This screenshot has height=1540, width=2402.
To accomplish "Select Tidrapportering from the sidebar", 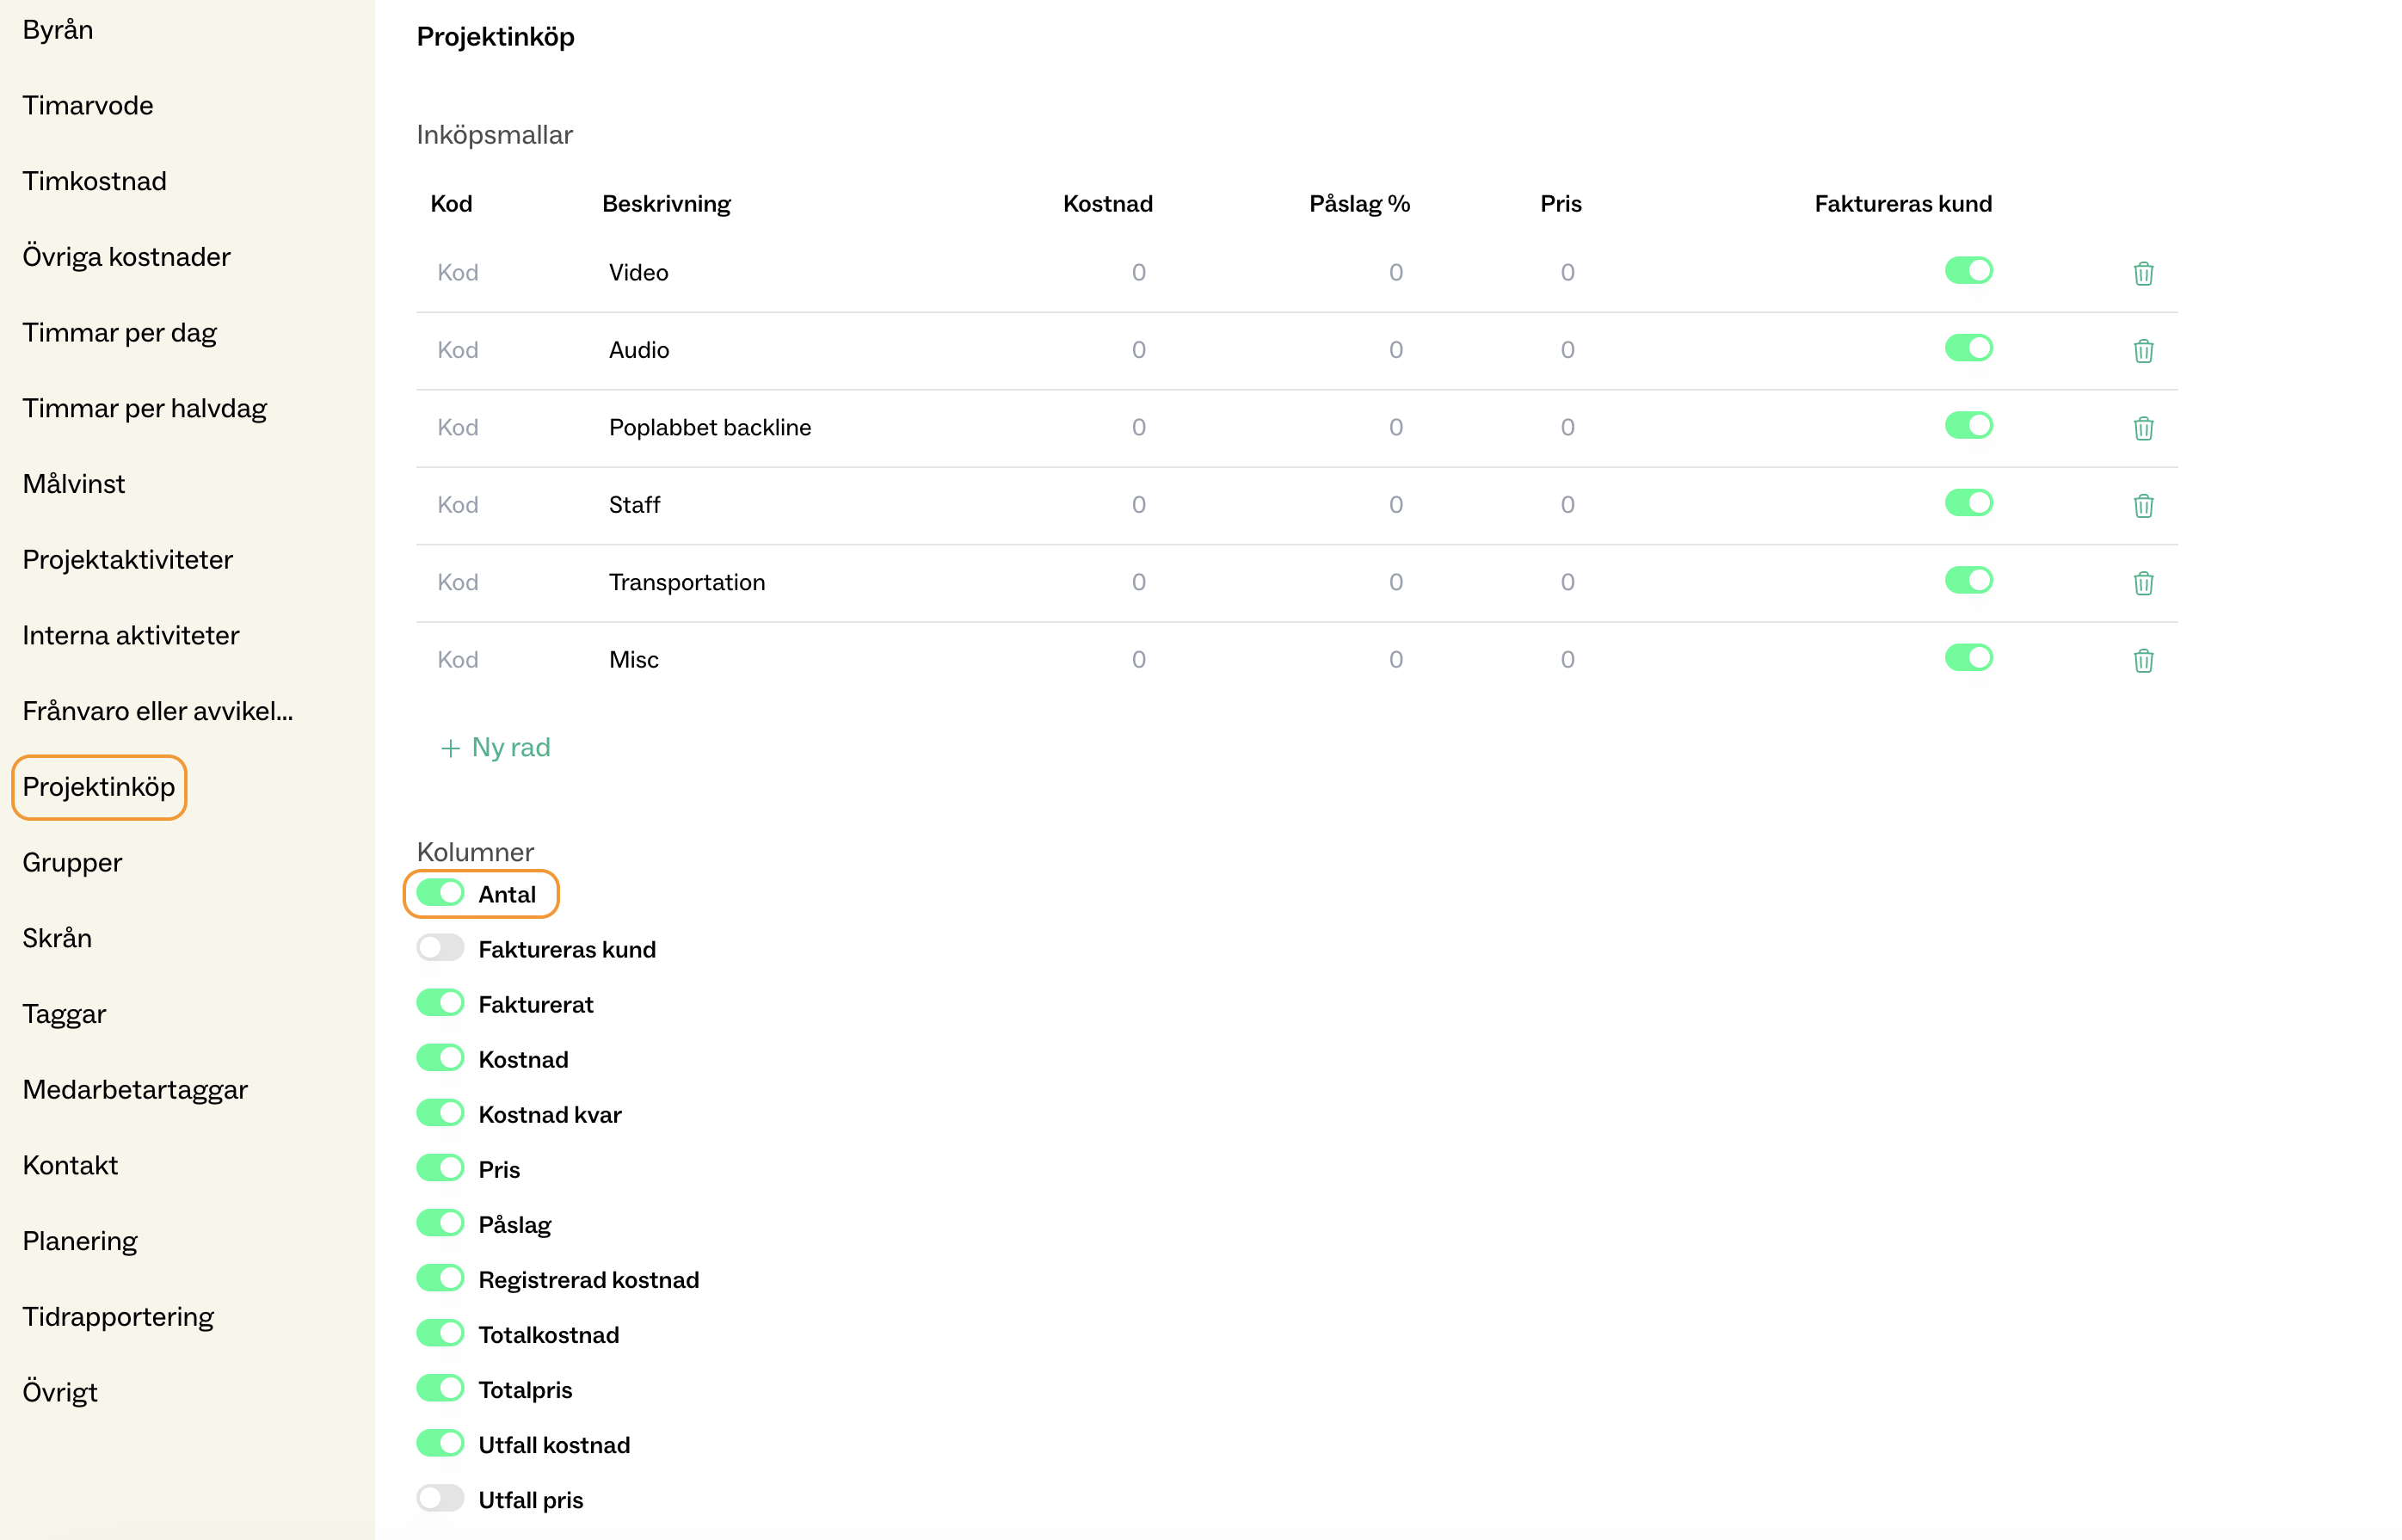I will click(118, 1317).
